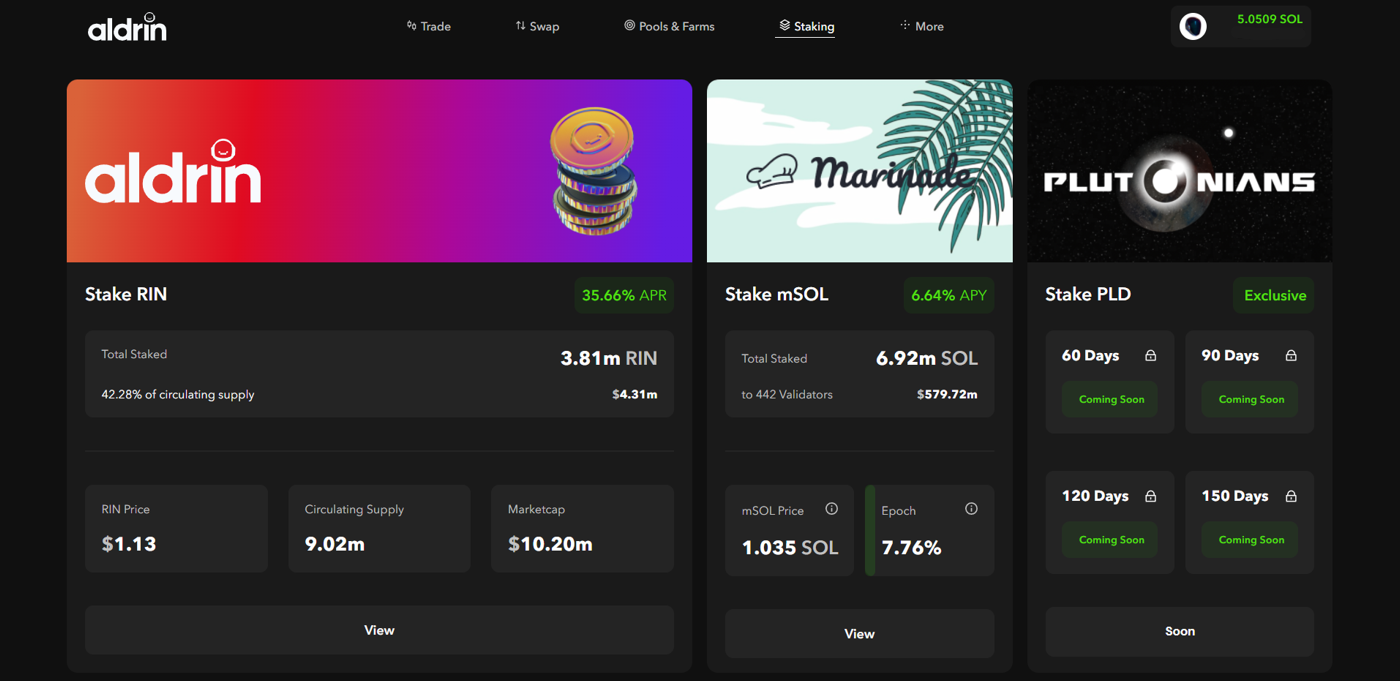Click the 150 Days lock icon
The width and height of the screenshot is (1400, 681).
pos(1291,496)
